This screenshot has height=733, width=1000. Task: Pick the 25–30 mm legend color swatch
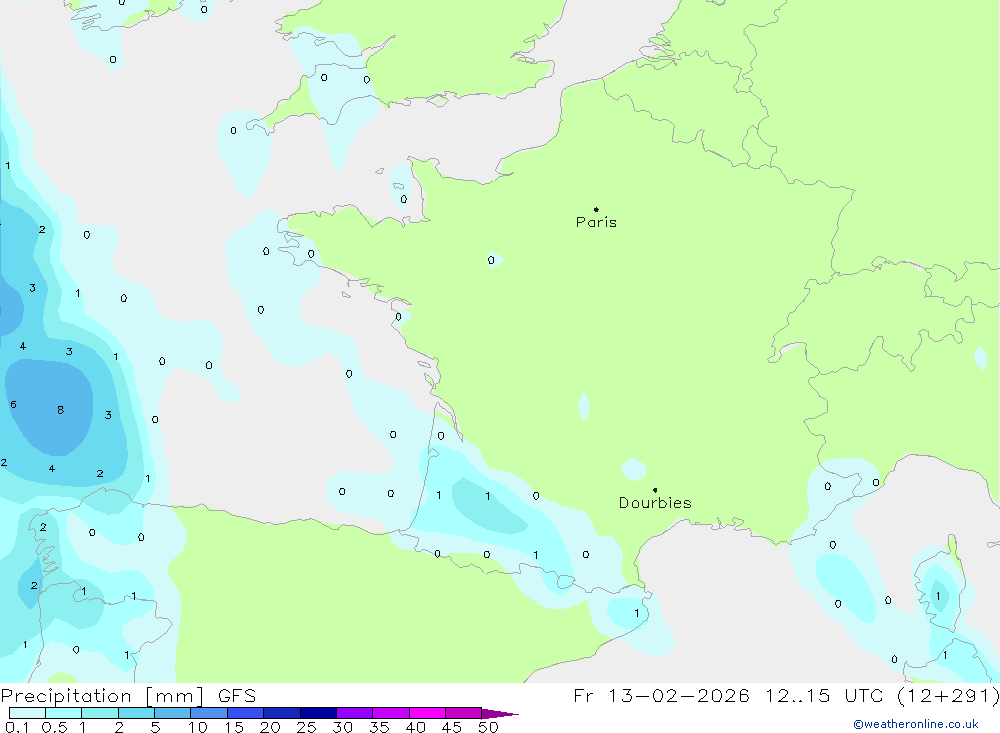click(x=318, y=713)
